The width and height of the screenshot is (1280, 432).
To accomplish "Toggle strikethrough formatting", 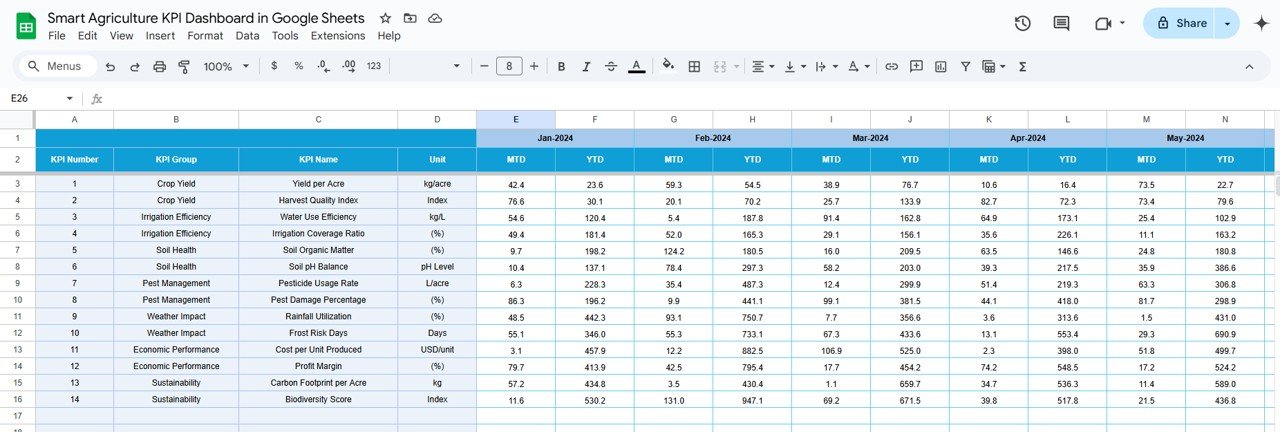I will (611, 66).
